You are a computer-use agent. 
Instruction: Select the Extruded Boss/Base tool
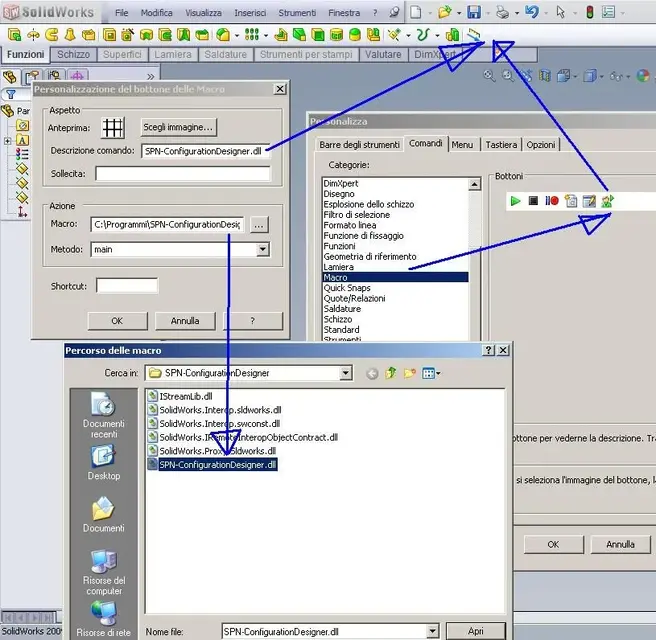pyautogui.click(x=15, y=35)
